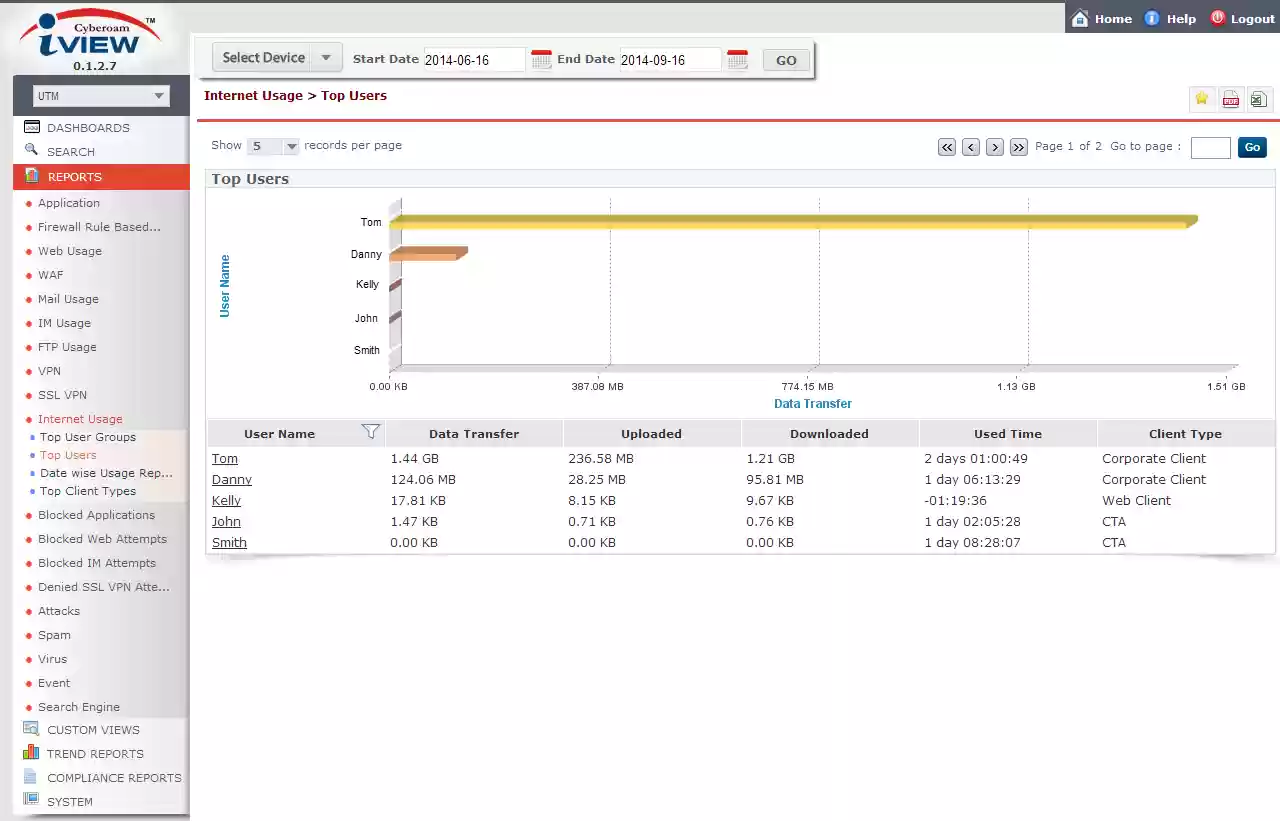
Task: Export the report as PDF
Action: click(x=1230, y=98)
